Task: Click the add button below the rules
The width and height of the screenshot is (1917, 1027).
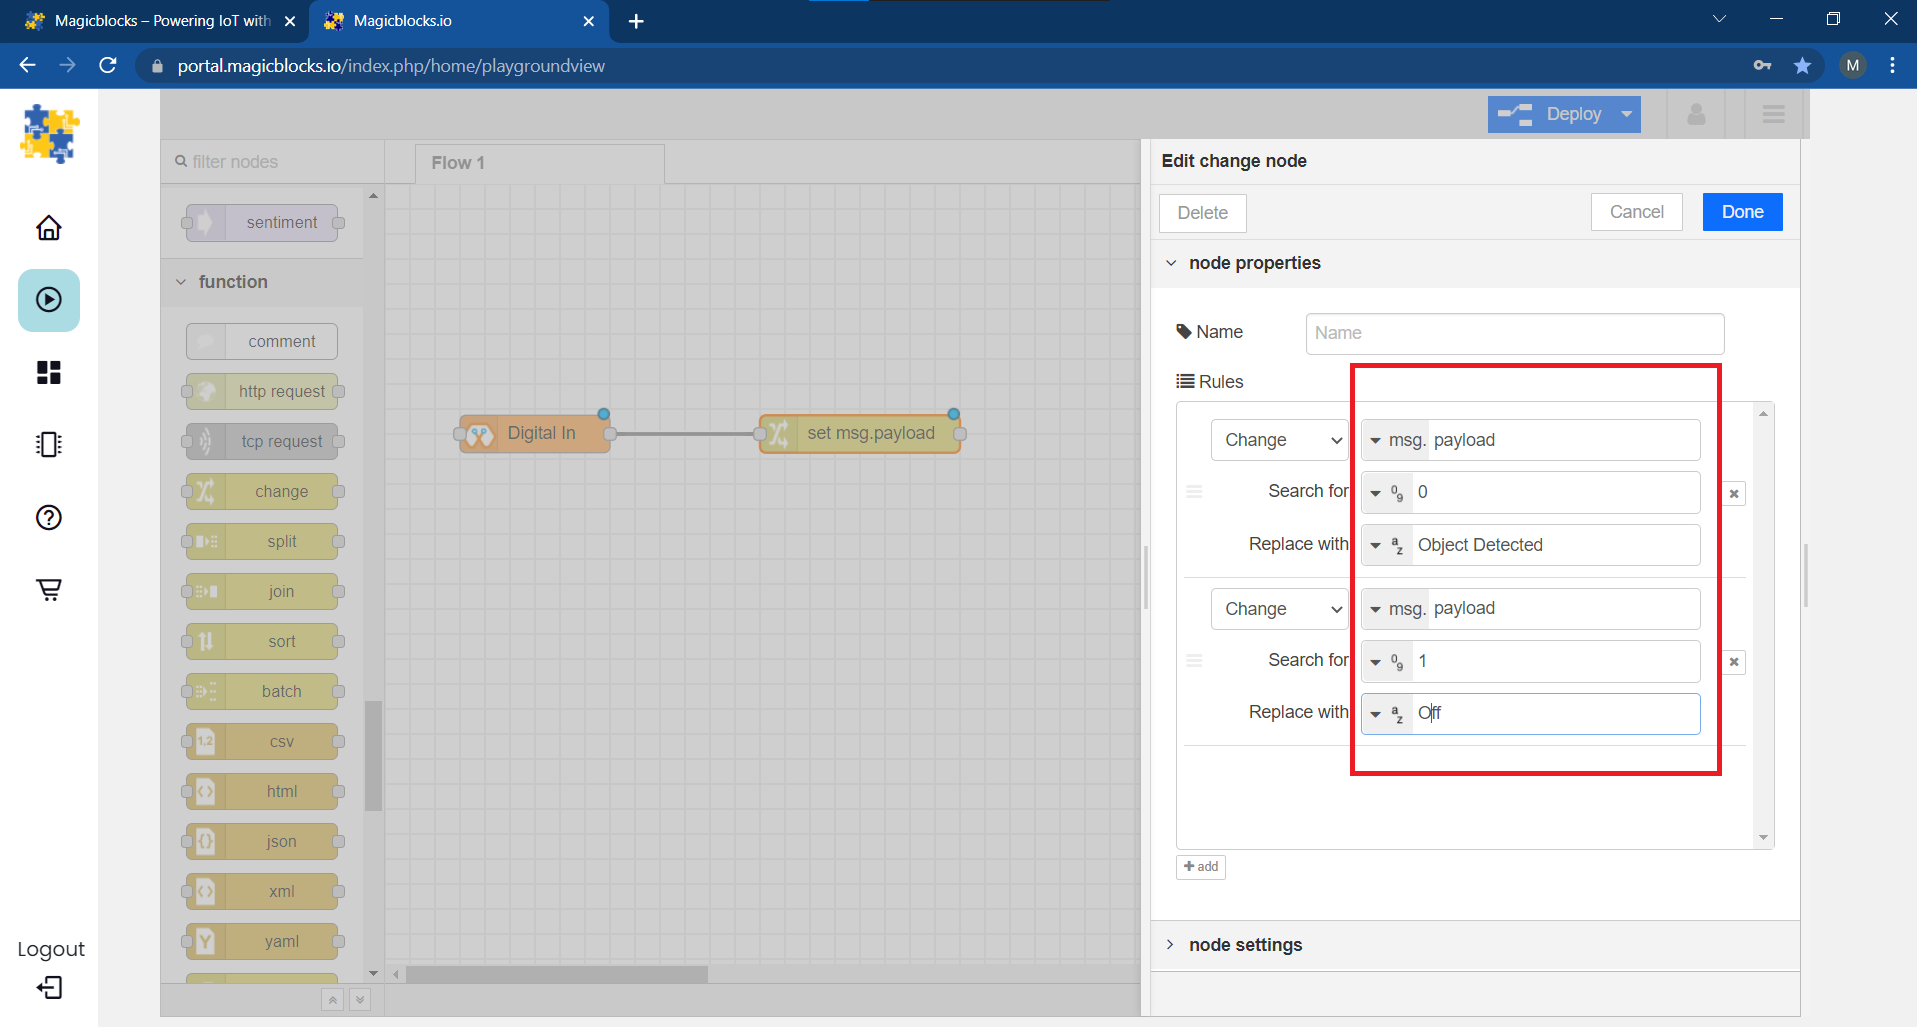Action: (1200, 866)
